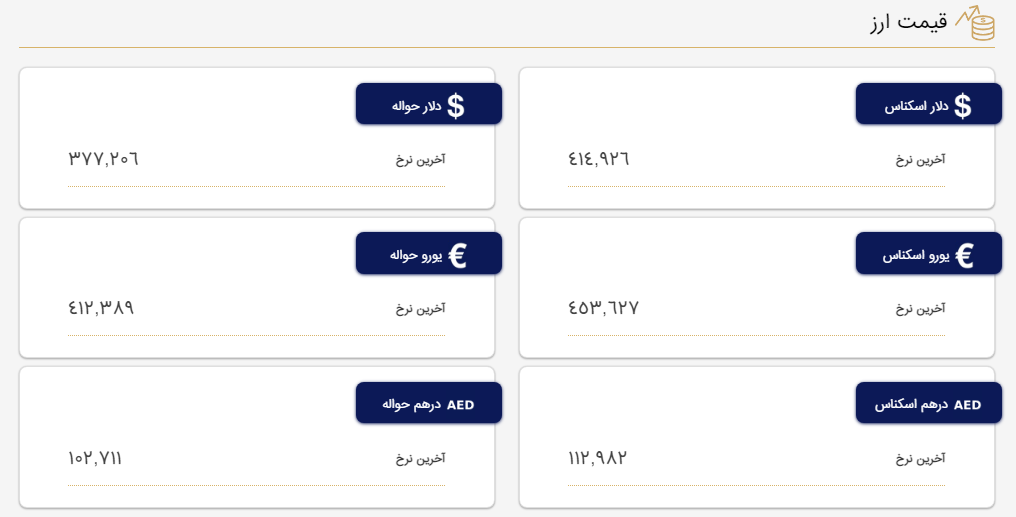The width and height of the screenshot is (1016, 517).
Task: Click the latest rate value for یورو اسکناس
Action: point(603,308)
